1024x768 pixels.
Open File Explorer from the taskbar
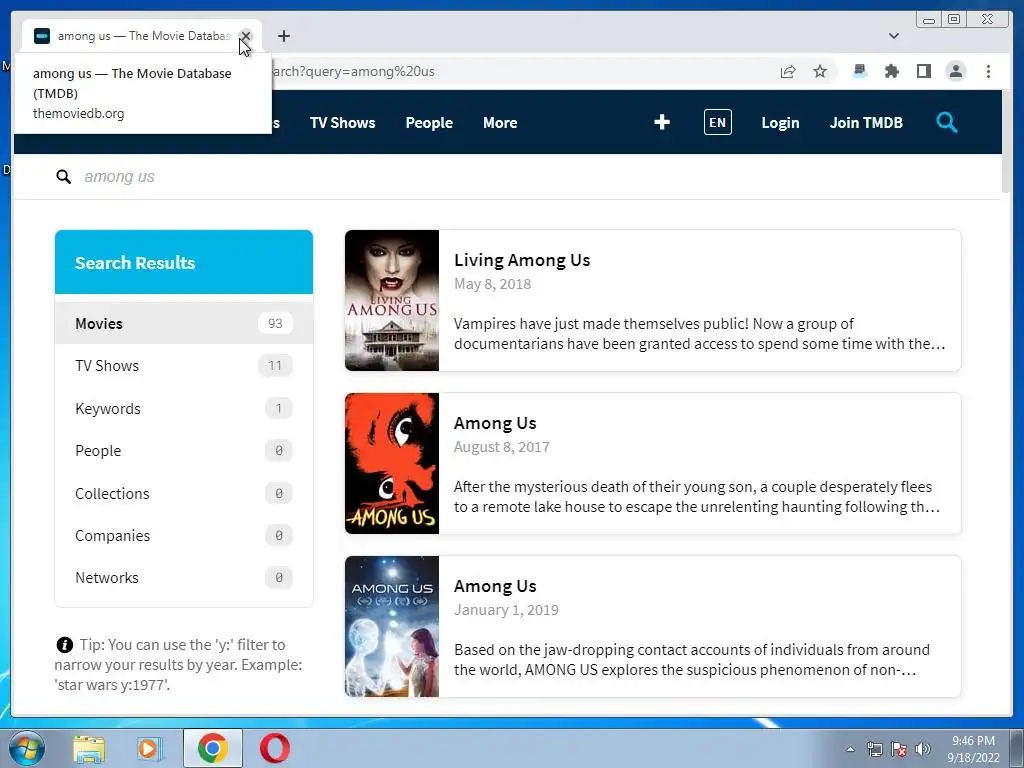(x=89, y=748)
